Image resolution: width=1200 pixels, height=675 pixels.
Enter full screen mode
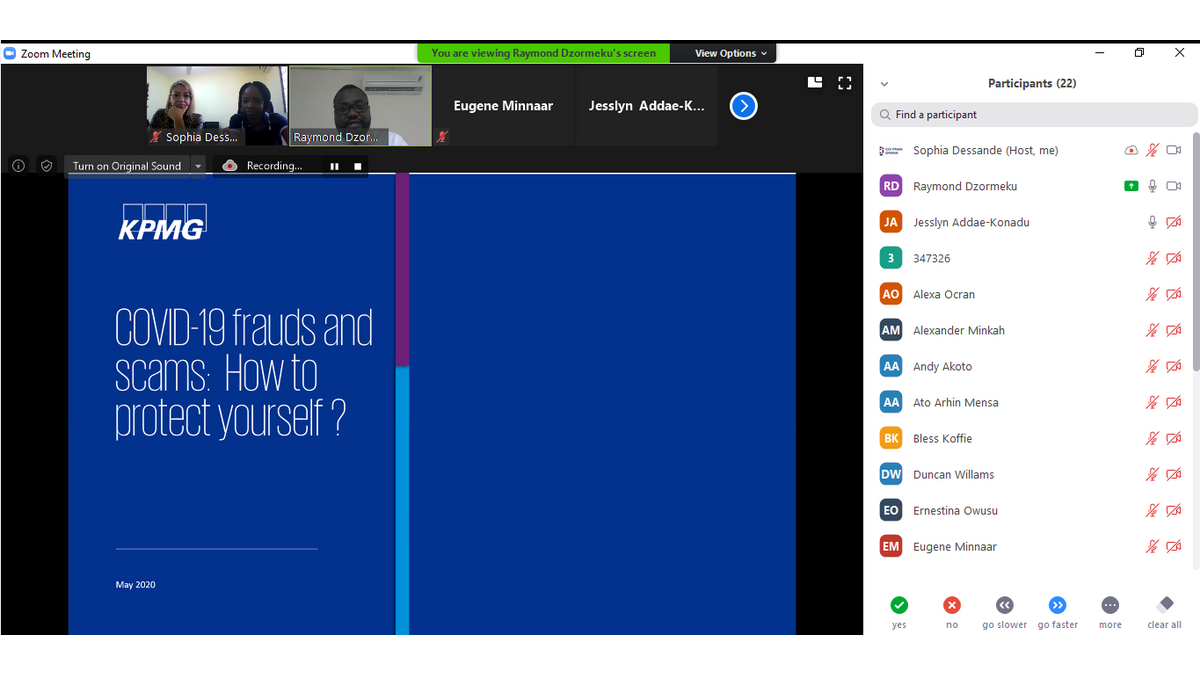pos(844,83)
